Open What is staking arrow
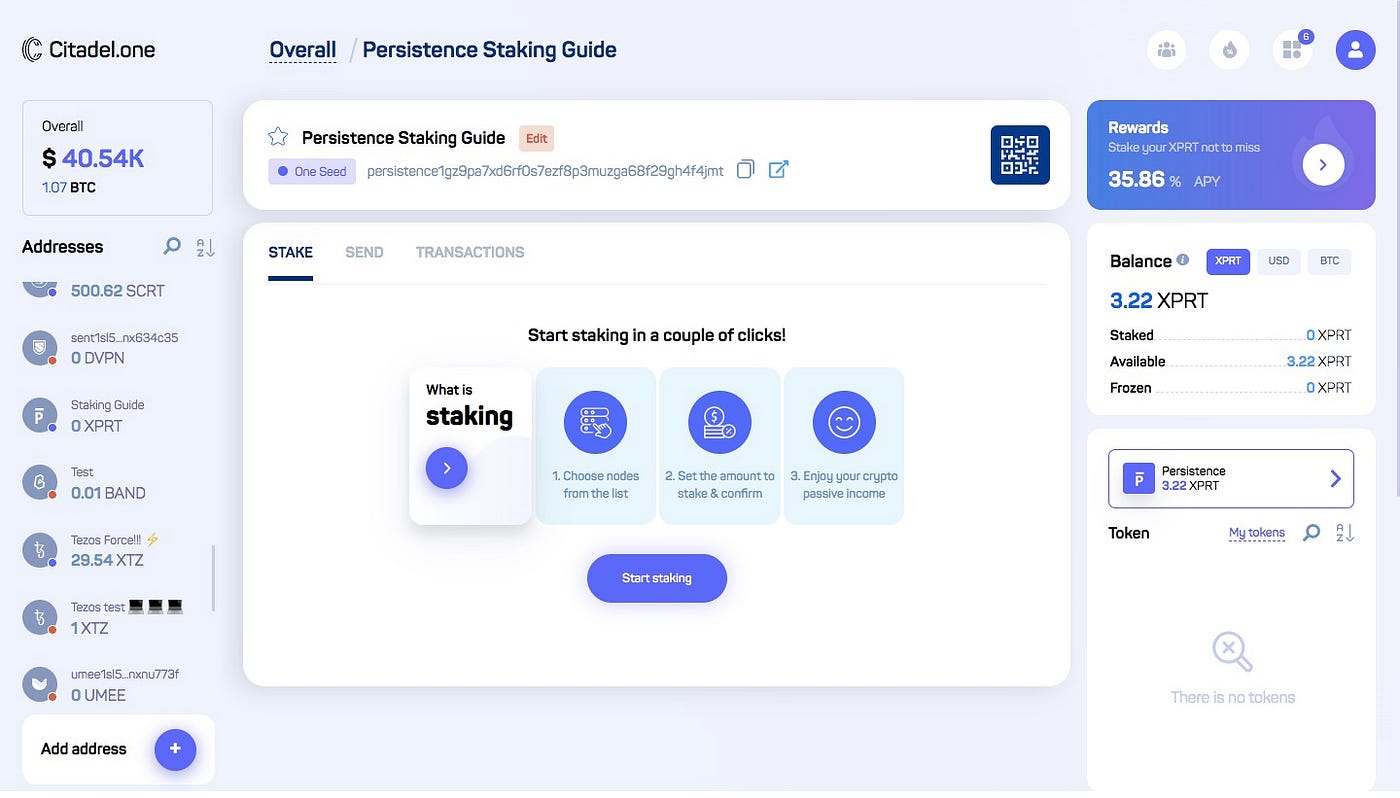The width and height of the screenshot is (1400, 798). (447, 468)
